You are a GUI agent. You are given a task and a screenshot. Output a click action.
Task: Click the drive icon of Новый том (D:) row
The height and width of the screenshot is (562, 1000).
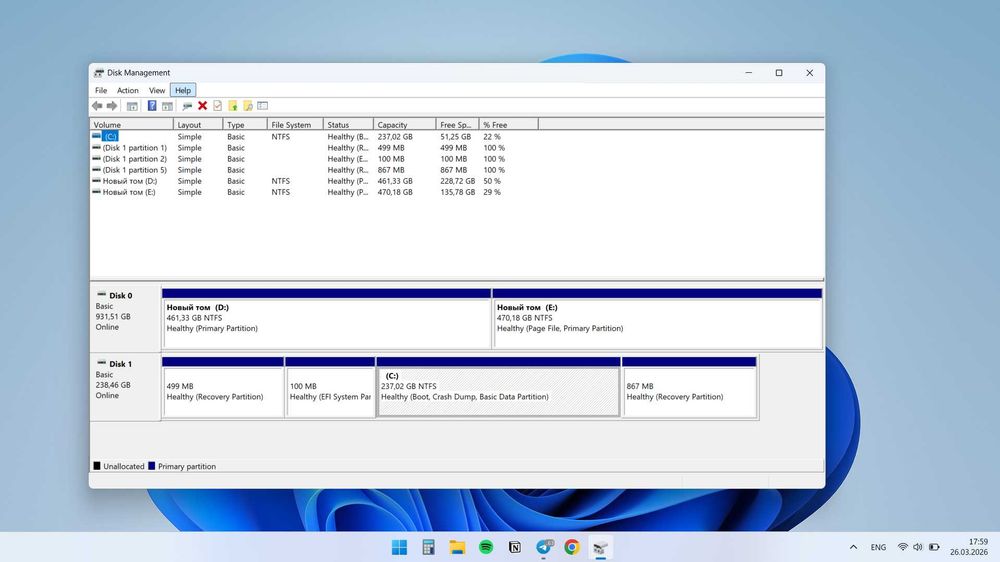coord(96,181)
